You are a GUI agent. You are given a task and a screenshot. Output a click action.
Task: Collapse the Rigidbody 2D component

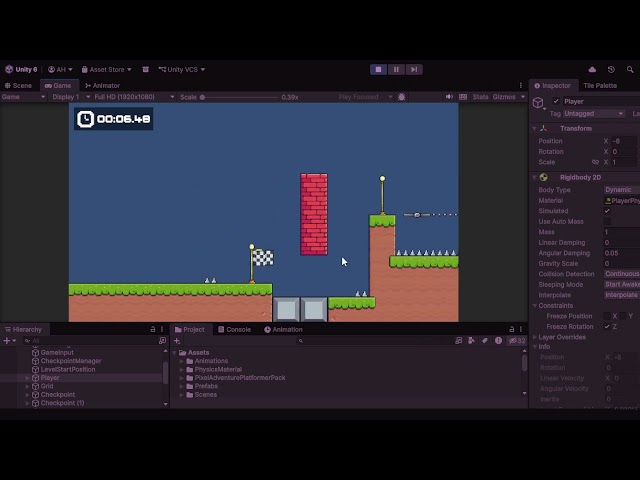pyautogui.click(x=534, y=178)
